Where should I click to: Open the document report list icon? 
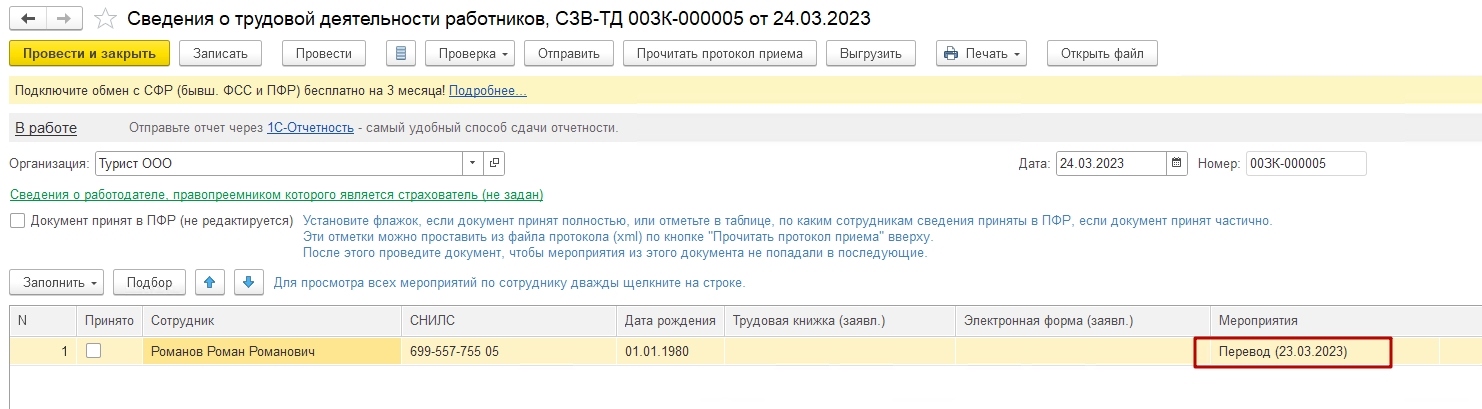(400, 53)
